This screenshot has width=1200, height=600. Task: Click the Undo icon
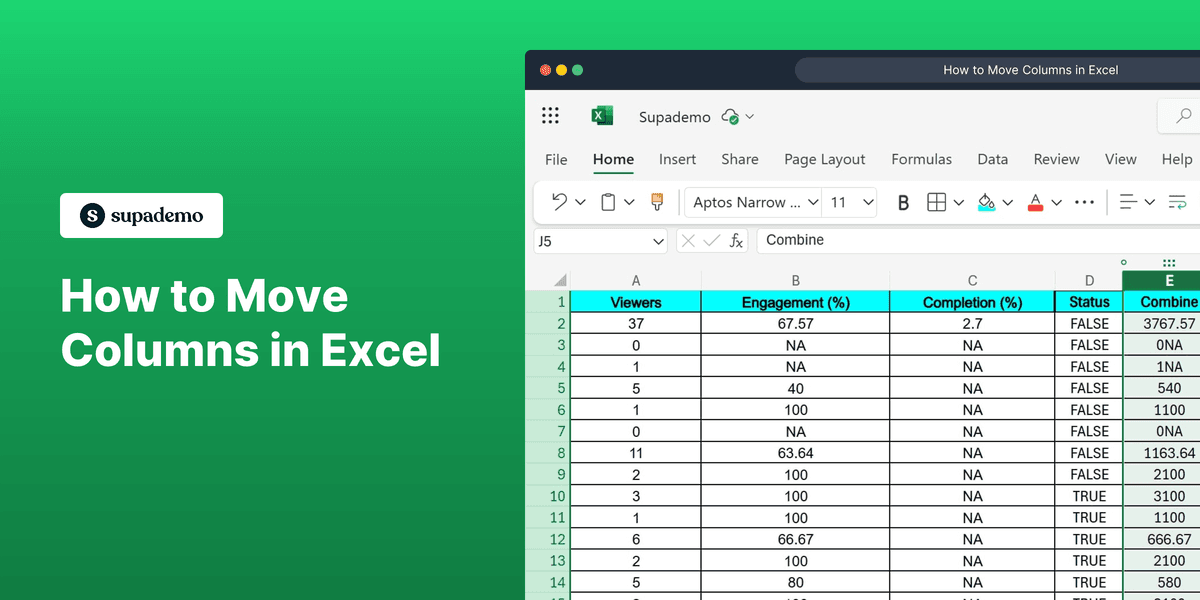[x=560, y=202]
